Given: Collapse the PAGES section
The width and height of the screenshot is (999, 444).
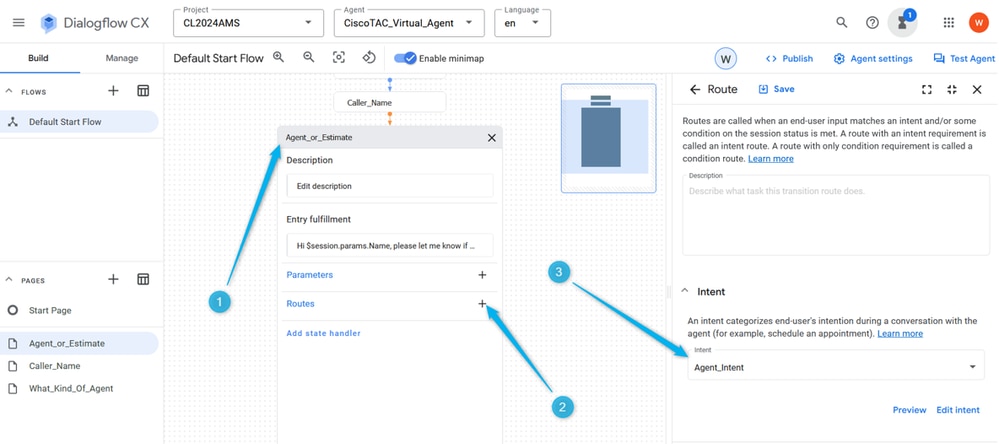Looking at the screenshot, I should click(x=9, y=280).
